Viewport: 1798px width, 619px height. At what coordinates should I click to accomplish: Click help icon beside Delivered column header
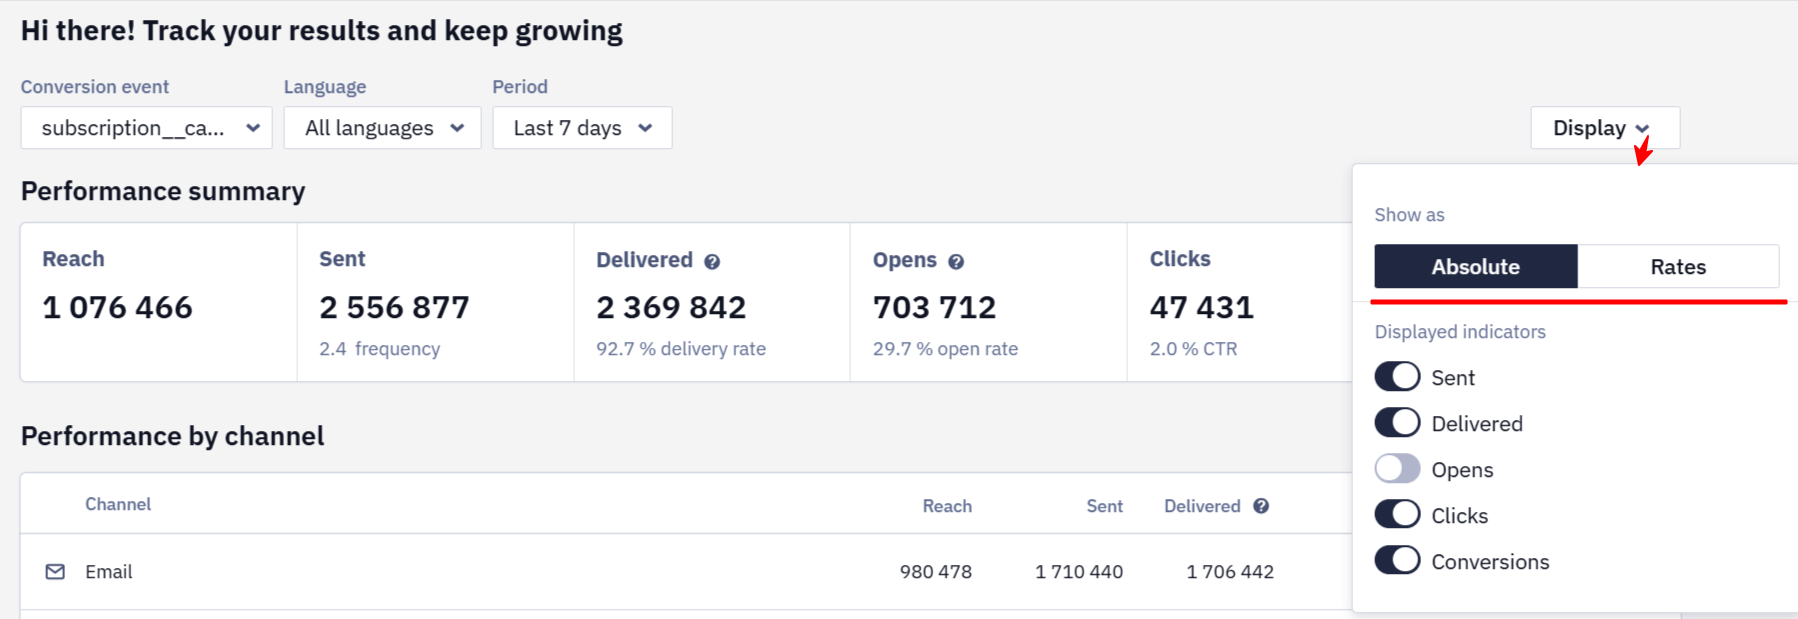pos(1261,506)
